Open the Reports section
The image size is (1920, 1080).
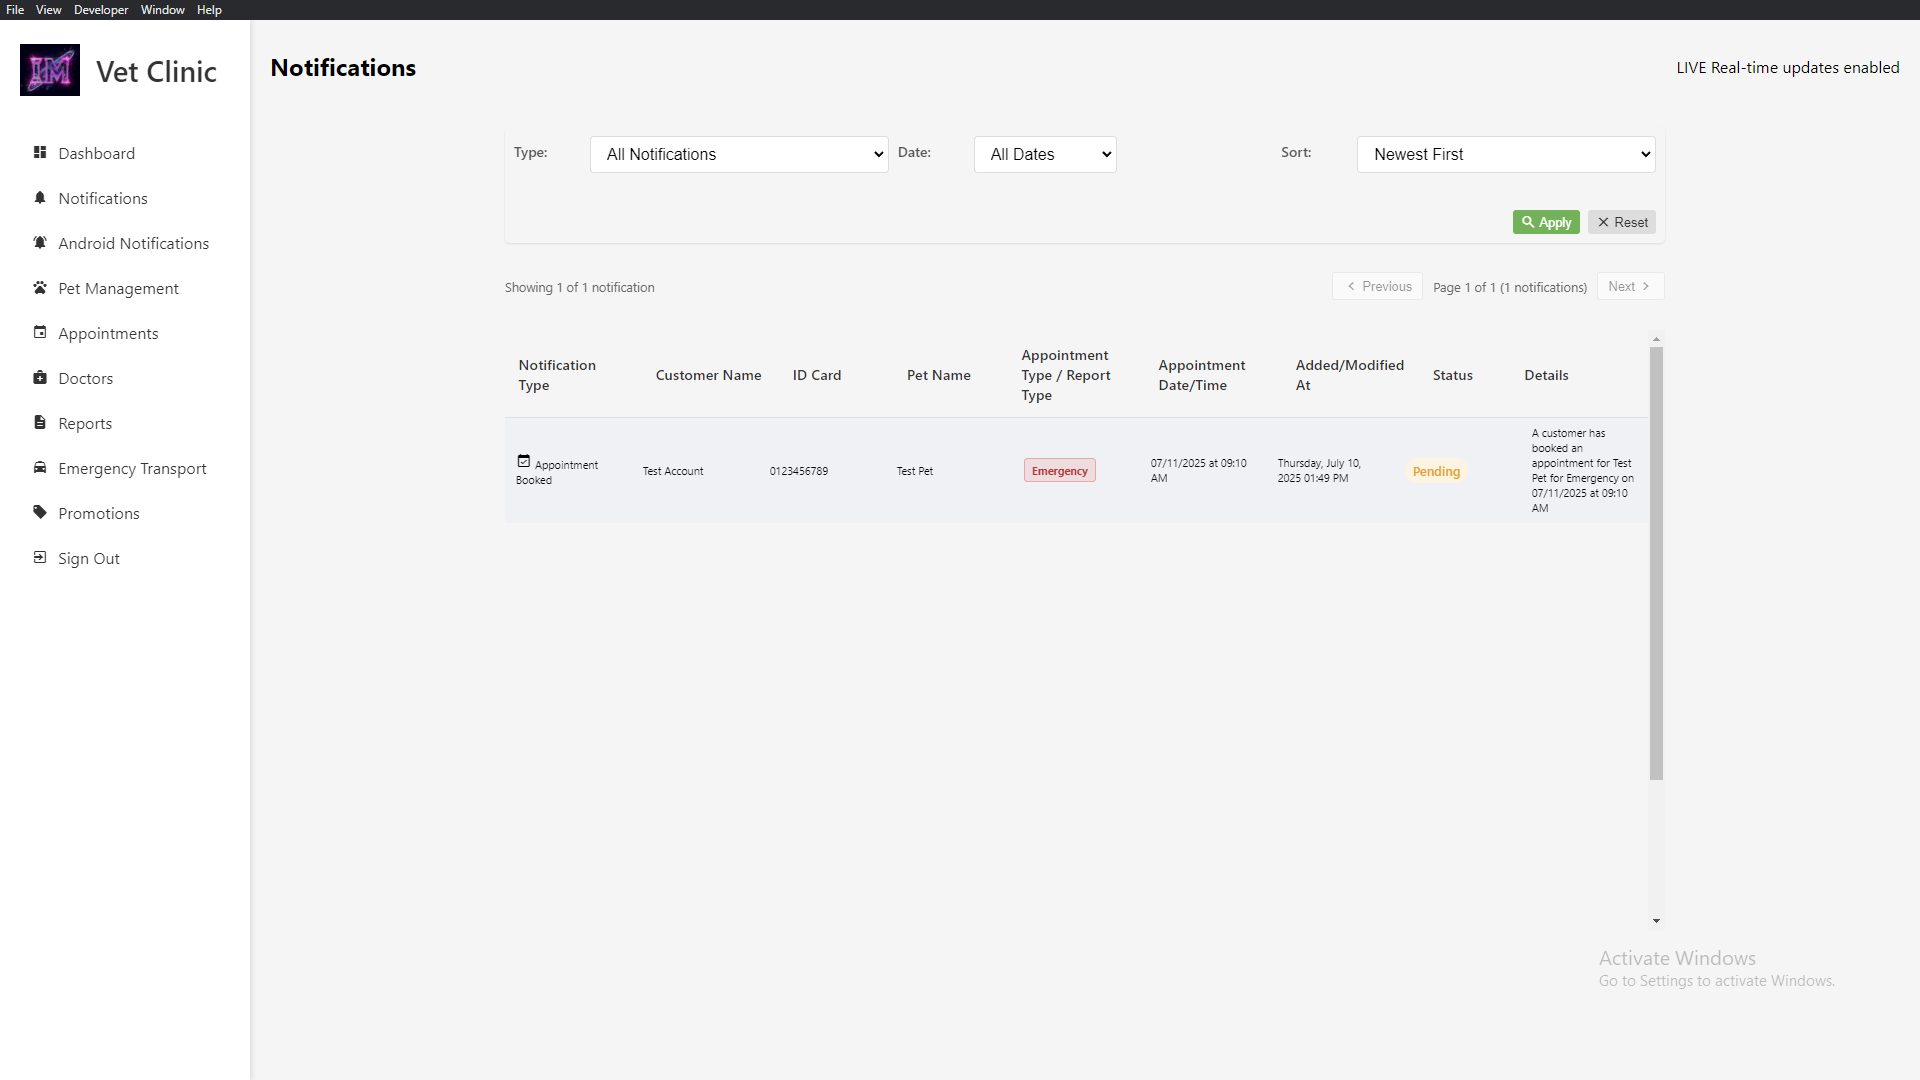point(85,422)
